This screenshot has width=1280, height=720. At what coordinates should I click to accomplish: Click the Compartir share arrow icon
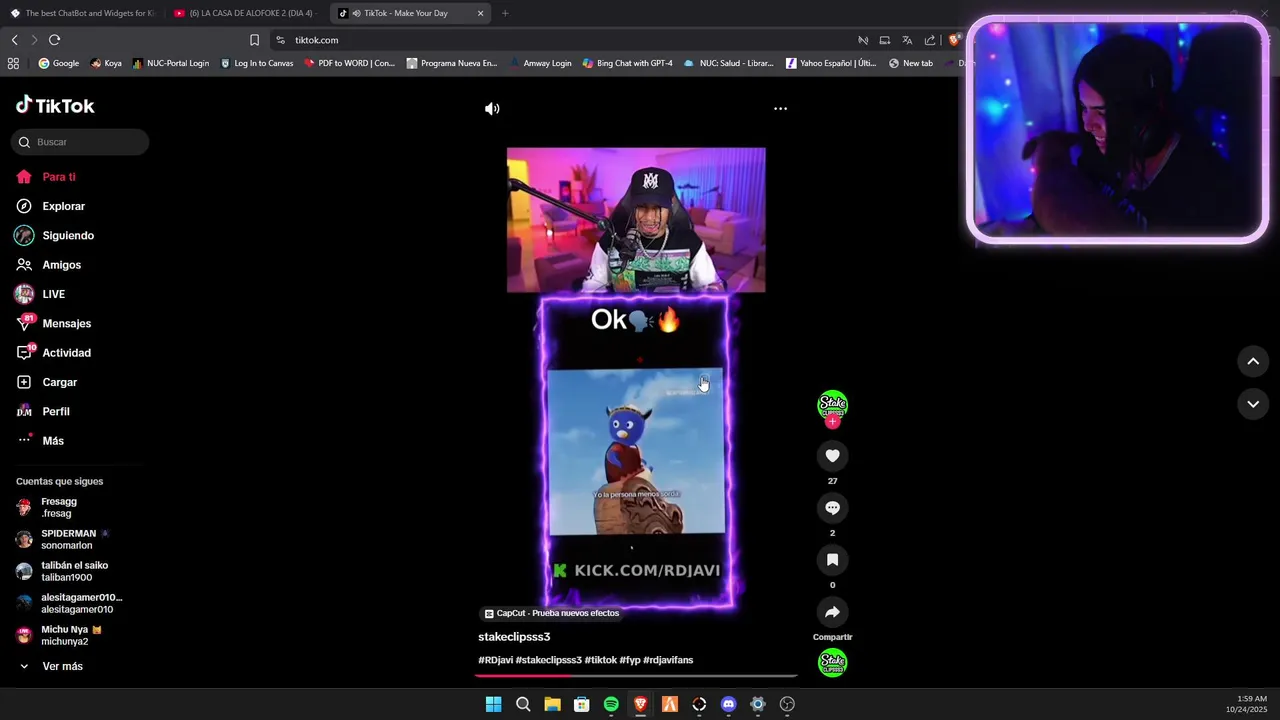click(x=832, y=612)
